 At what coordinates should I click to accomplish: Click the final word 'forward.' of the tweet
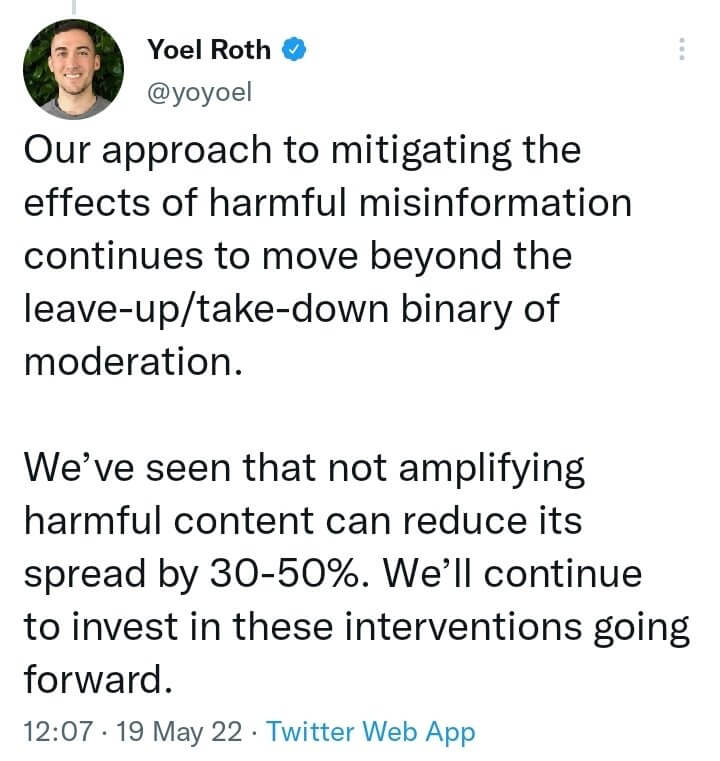(x=98, y=679)
